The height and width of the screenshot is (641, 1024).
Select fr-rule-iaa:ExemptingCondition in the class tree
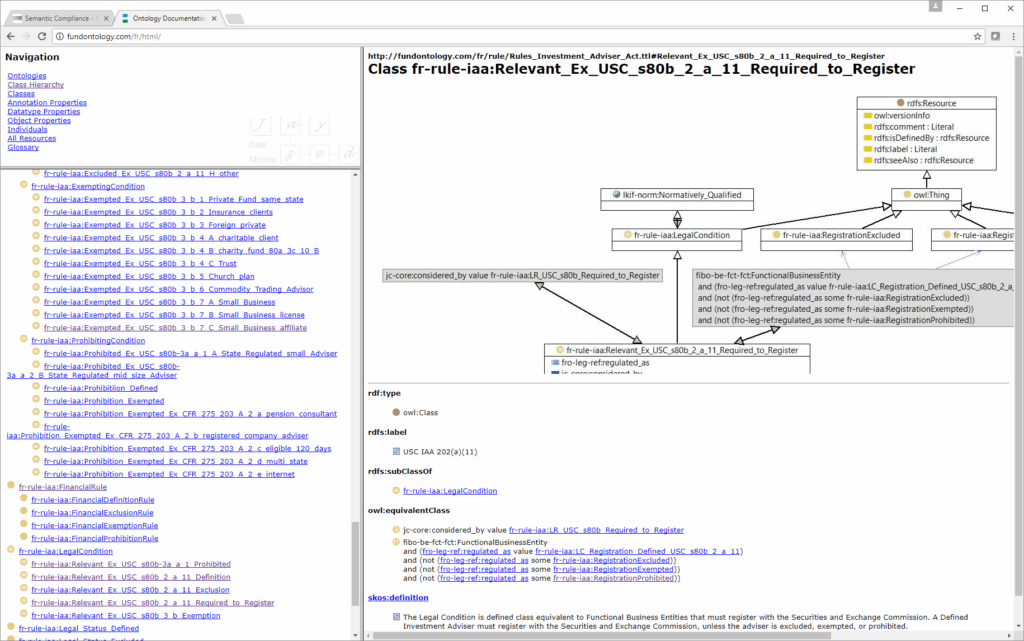tap(88, 187)
